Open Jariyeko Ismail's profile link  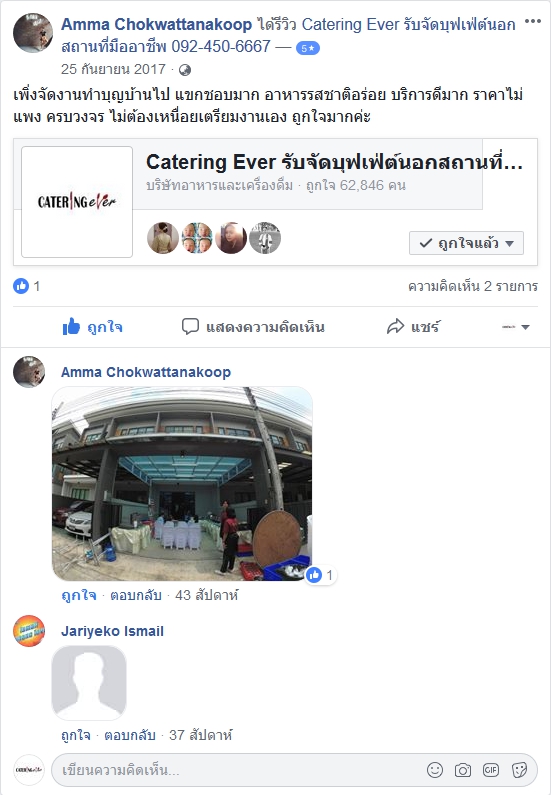pos(112,631)
